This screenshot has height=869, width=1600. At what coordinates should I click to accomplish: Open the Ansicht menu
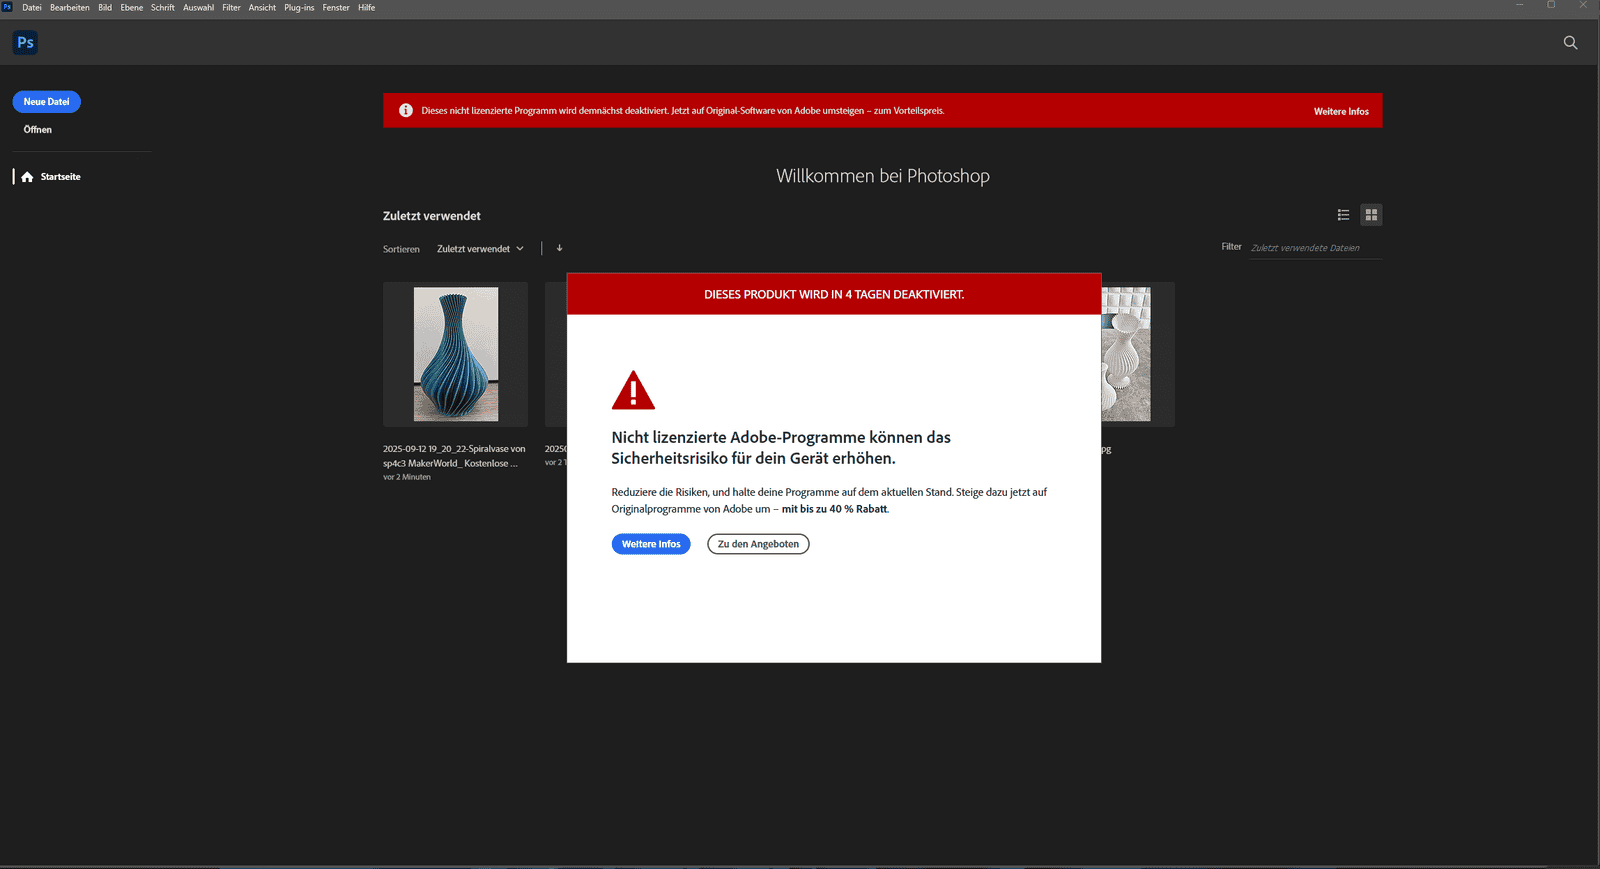tap(262, 7)
